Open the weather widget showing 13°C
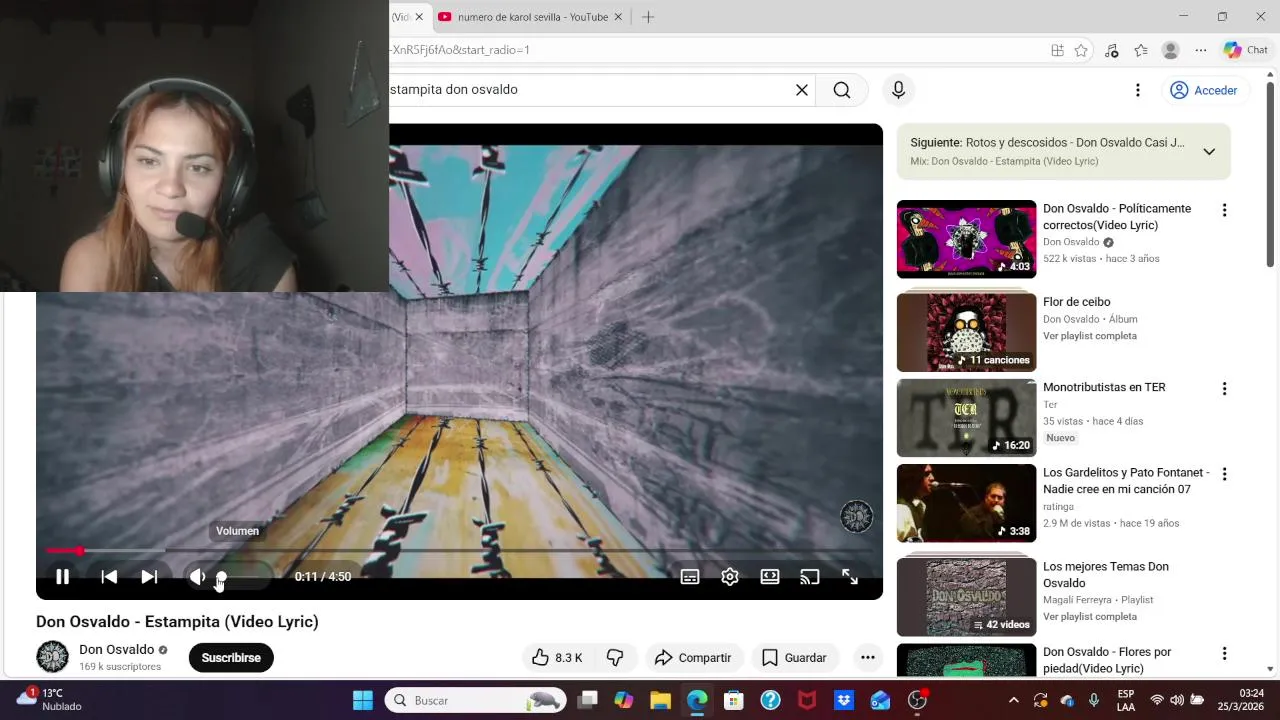Image resolution: width=1280 pixels, height=720 pixels. tap(50, 700)
